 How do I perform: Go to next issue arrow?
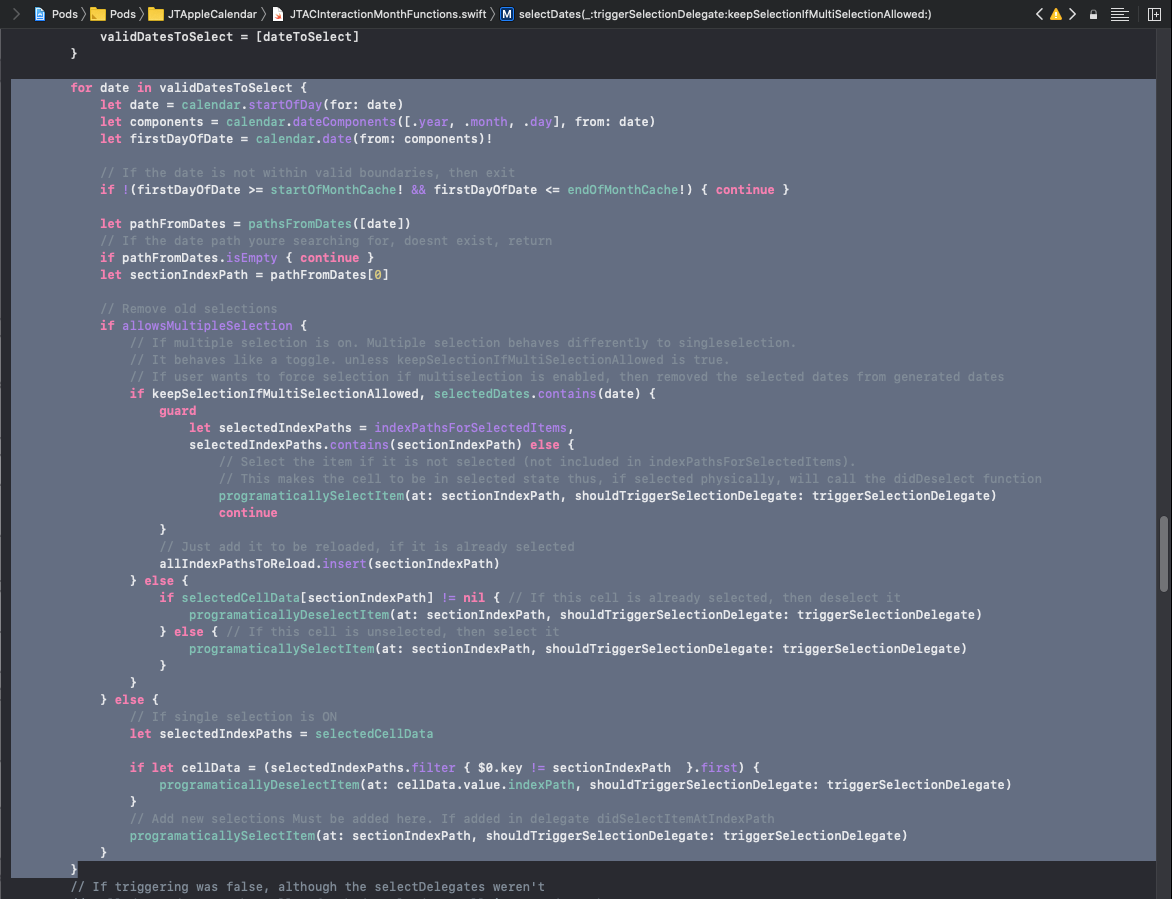[1073, 14]
